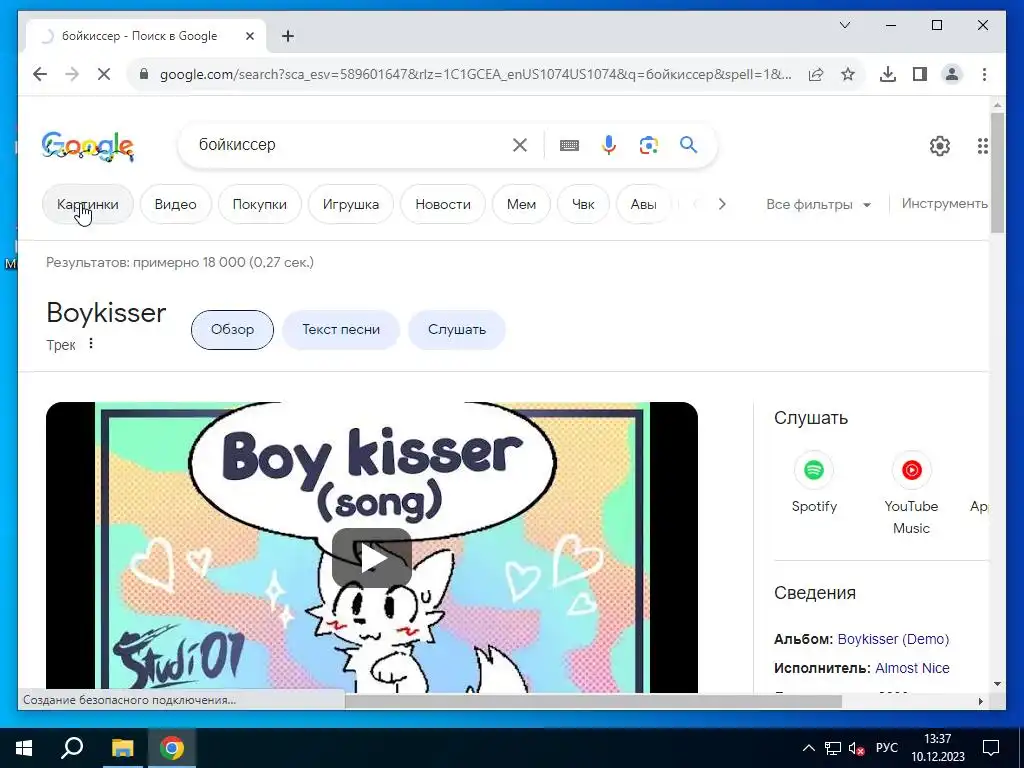Viewport: 1024px width, 768px height.
Task: Clear the Google search query
Action: pos(520,145)
